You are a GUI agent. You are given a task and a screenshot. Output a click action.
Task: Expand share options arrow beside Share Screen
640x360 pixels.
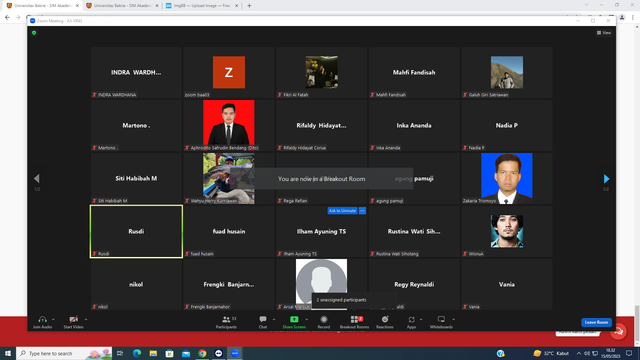pyautogui.click(x=307, y=319)
